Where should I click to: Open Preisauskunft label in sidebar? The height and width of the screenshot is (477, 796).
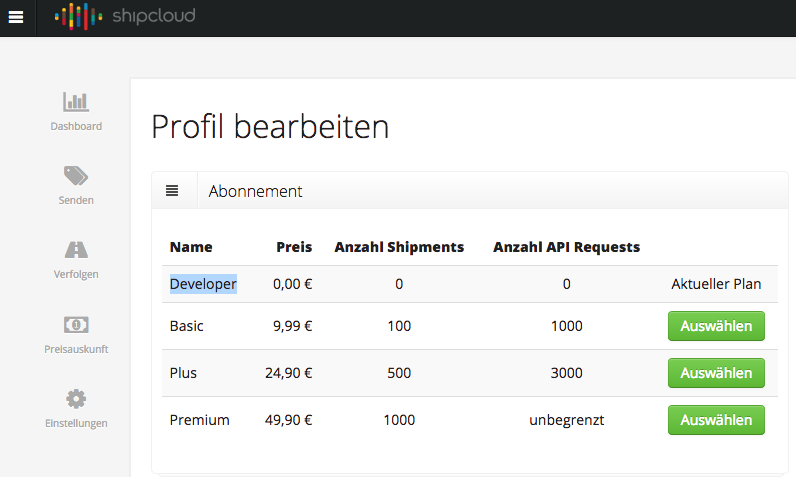click(76, 349)
